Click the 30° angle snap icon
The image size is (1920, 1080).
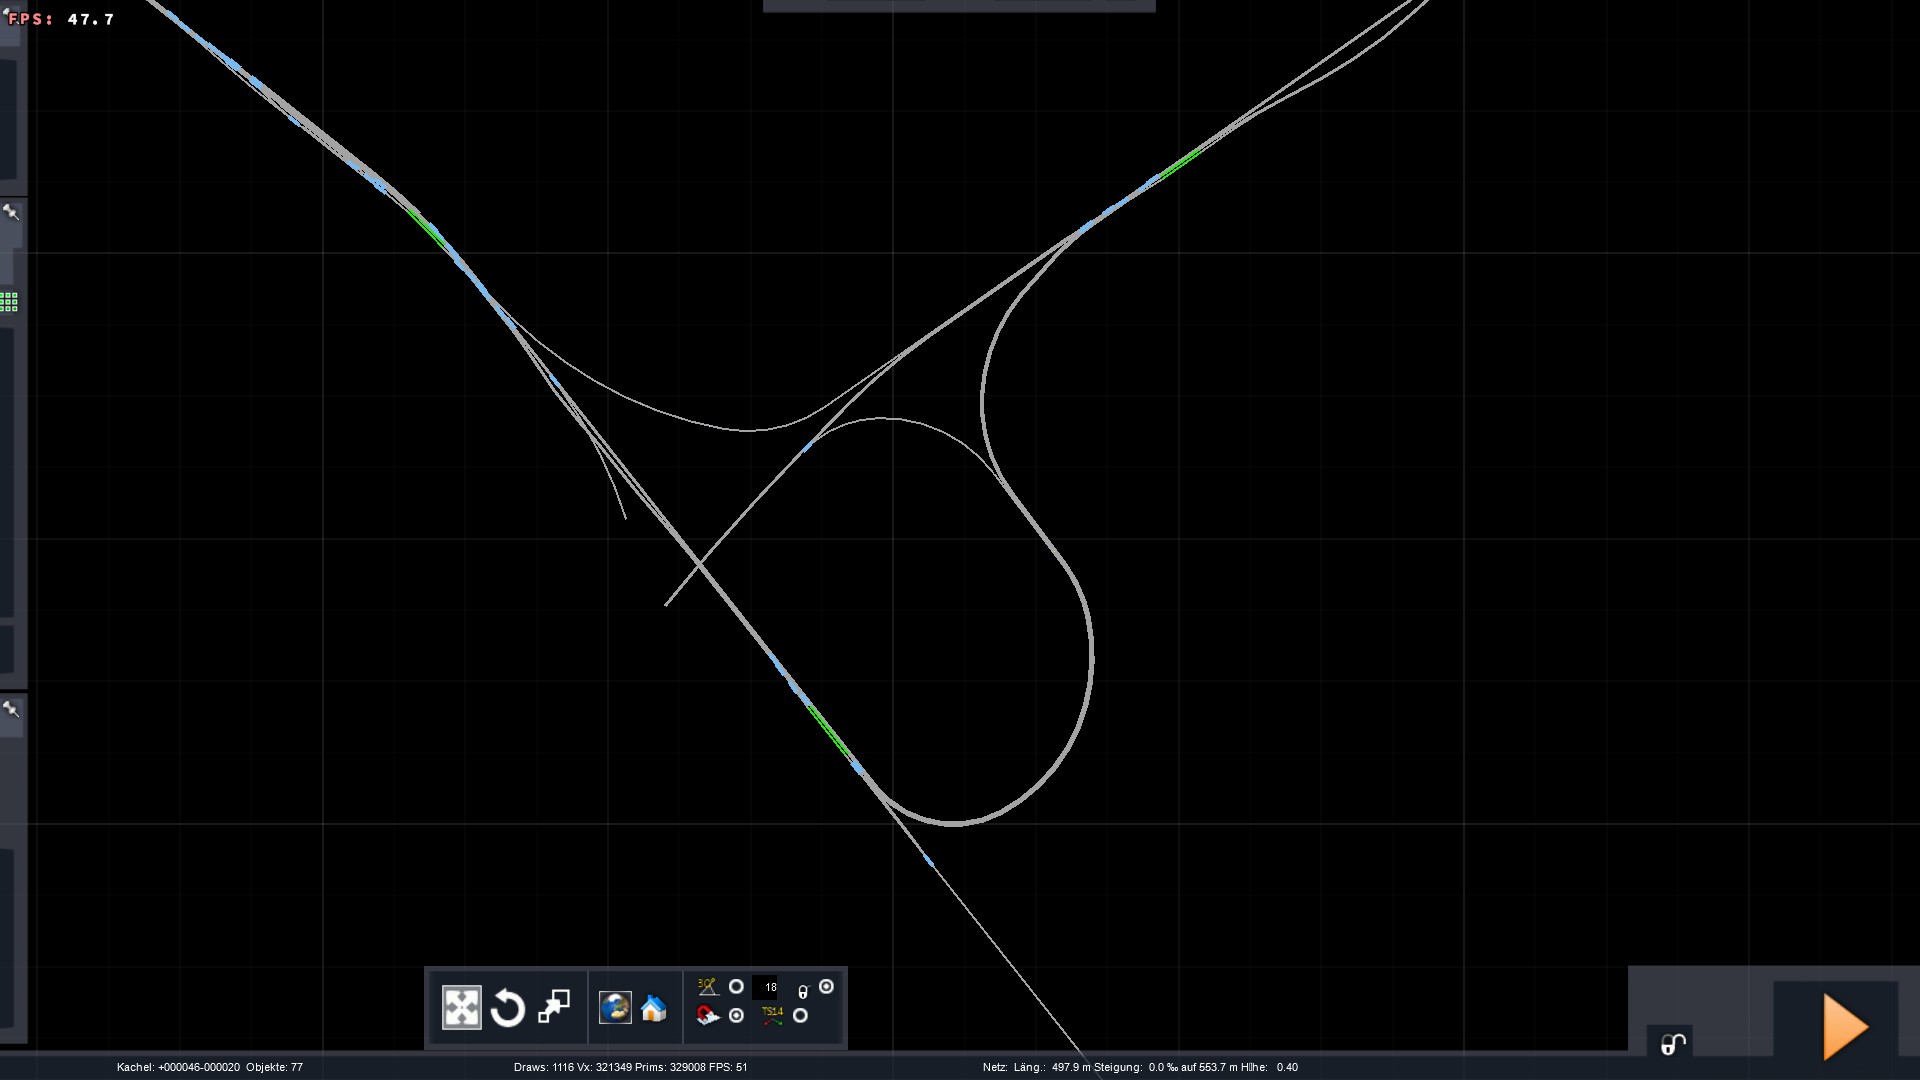(x=708, y=987)
